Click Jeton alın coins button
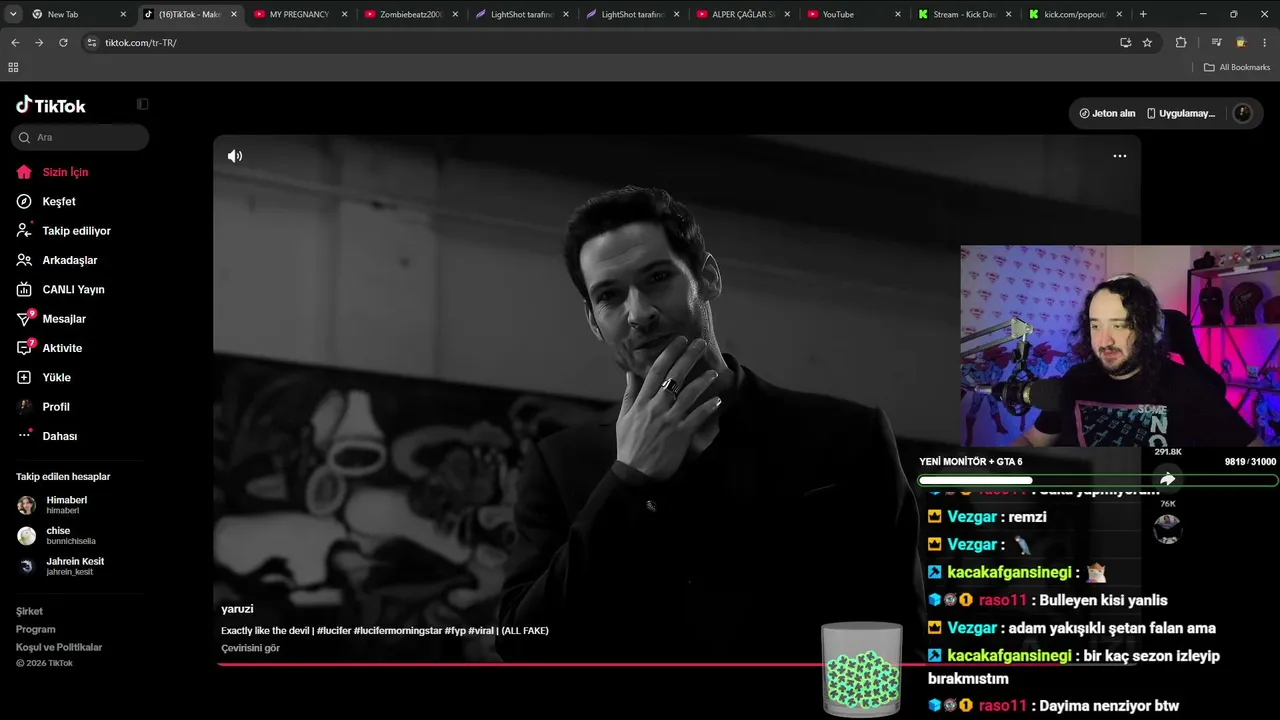 1107,113
